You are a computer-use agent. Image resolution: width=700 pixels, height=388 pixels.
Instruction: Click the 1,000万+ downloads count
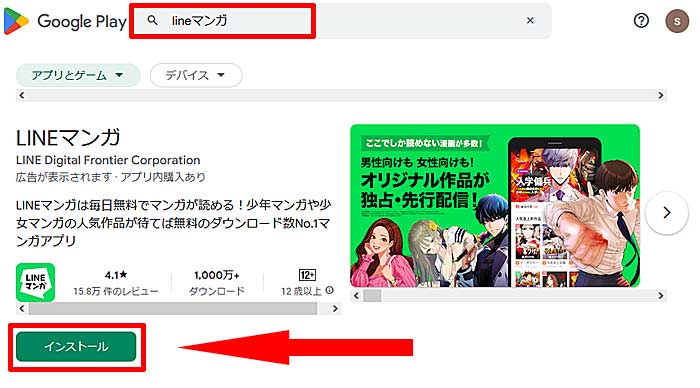pyautogui.click(x=217, y=275)
